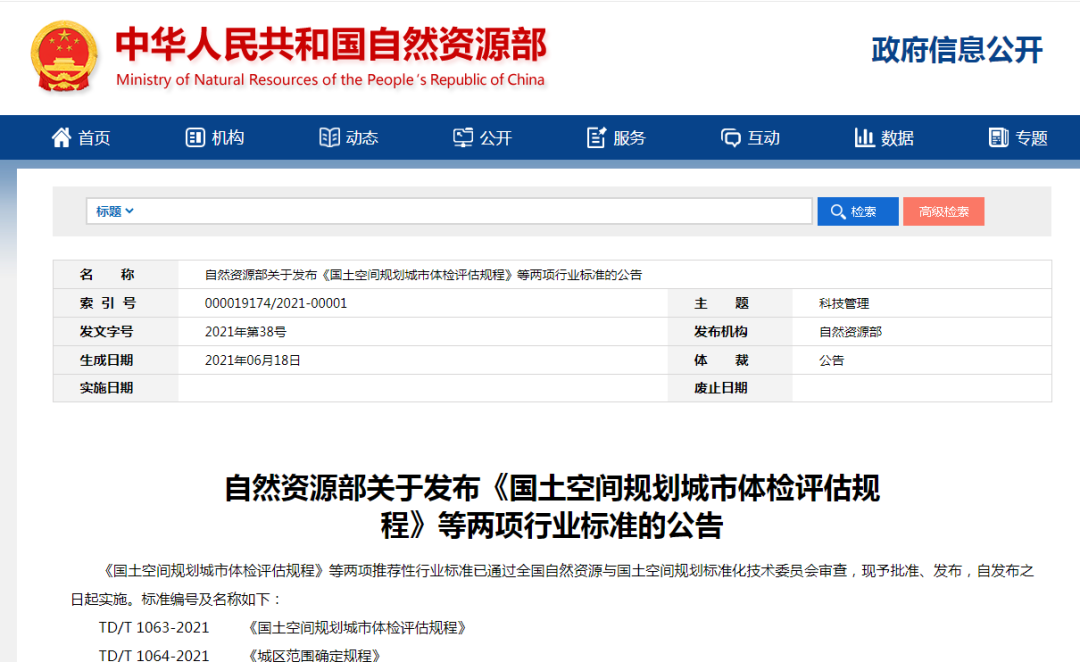
Task: Open the 服务 menu item
Action: coord(616,138)
